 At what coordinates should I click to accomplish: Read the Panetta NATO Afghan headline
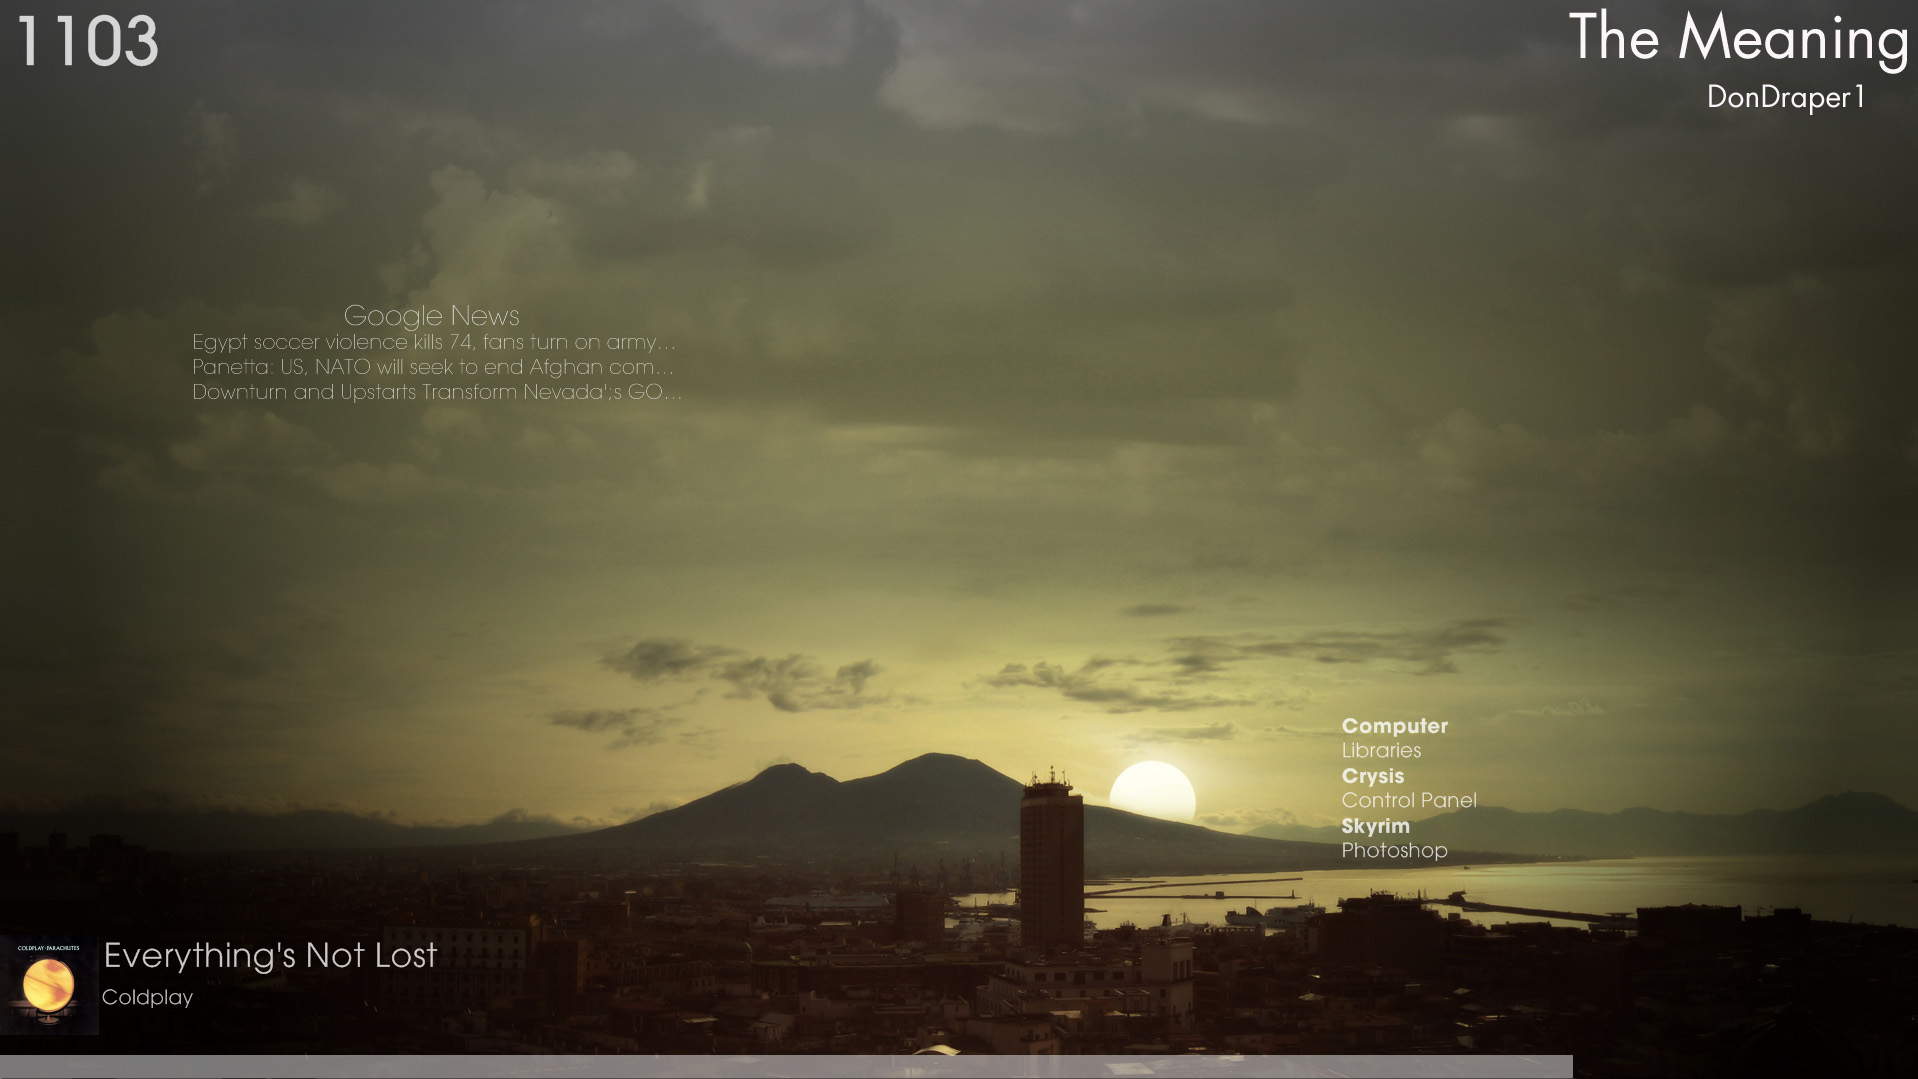click(x=433, y=367)
